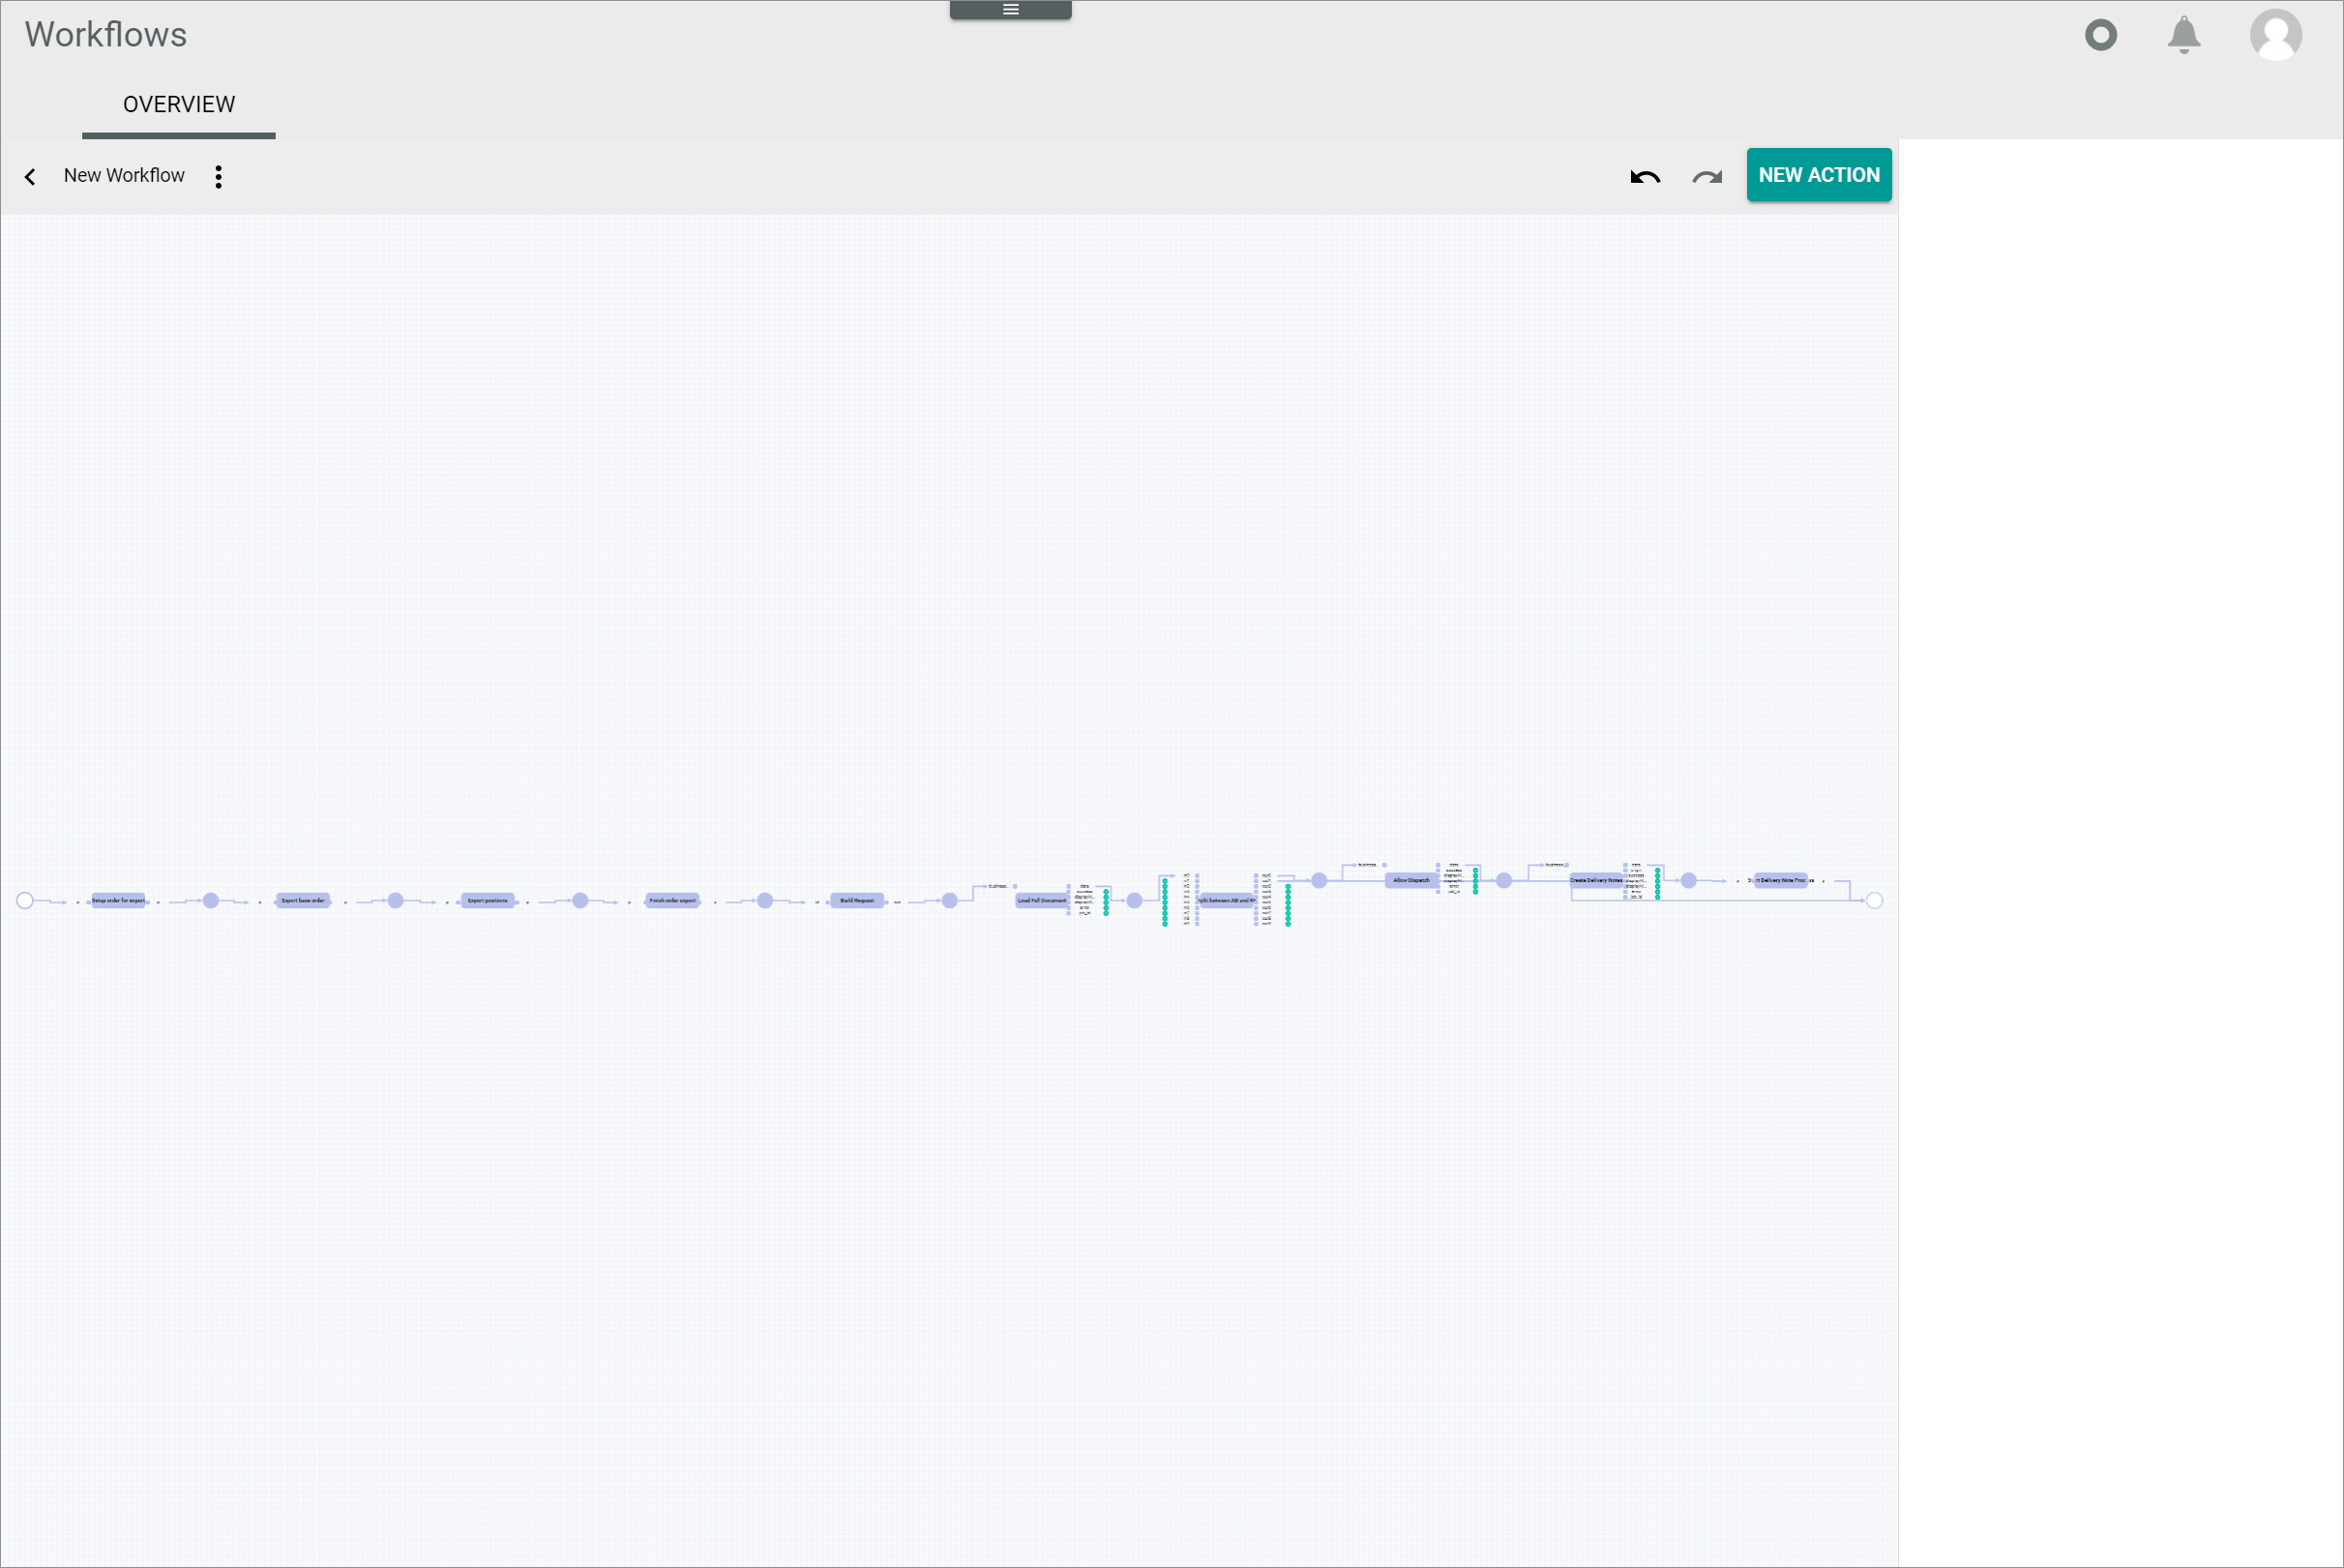The width and height of the screenshot is (2344, 1568).
Task: Click the place circle after 'Load Full Document'
Action: point(1135,901)
